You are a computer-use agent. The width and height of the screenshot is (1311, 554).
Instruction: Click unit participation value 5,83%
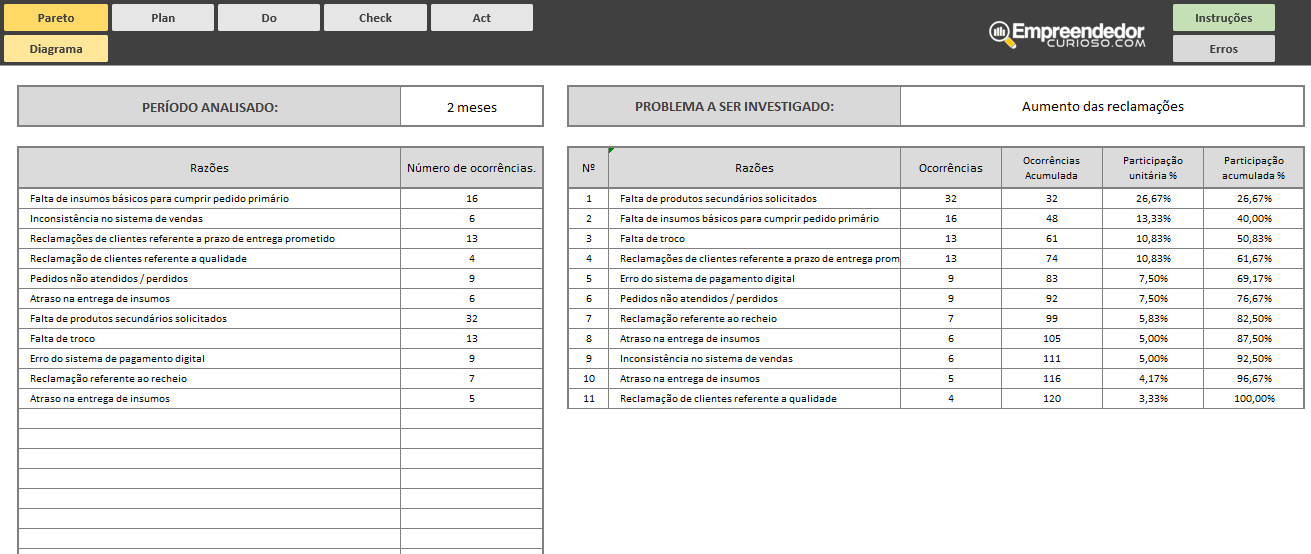pyautogui.click(x=1153, y=318)
